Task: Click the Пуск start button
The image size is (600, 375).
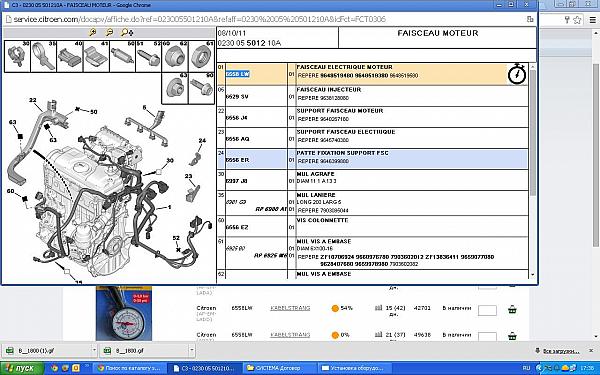Action: 21,368
